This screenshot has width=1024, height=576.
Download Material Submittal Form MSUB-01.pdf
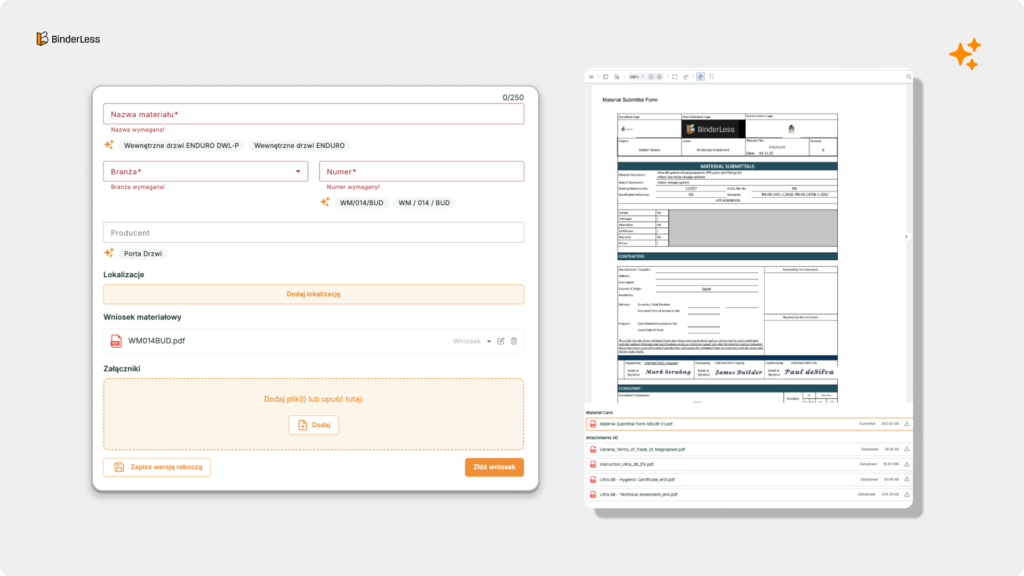click(906, 424)
